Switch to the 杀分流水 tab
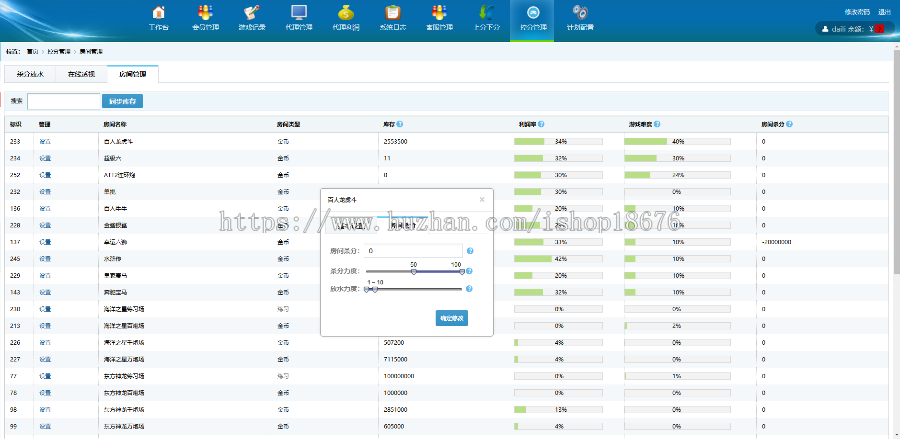The image size is (900, 439). tap(29, 74)
